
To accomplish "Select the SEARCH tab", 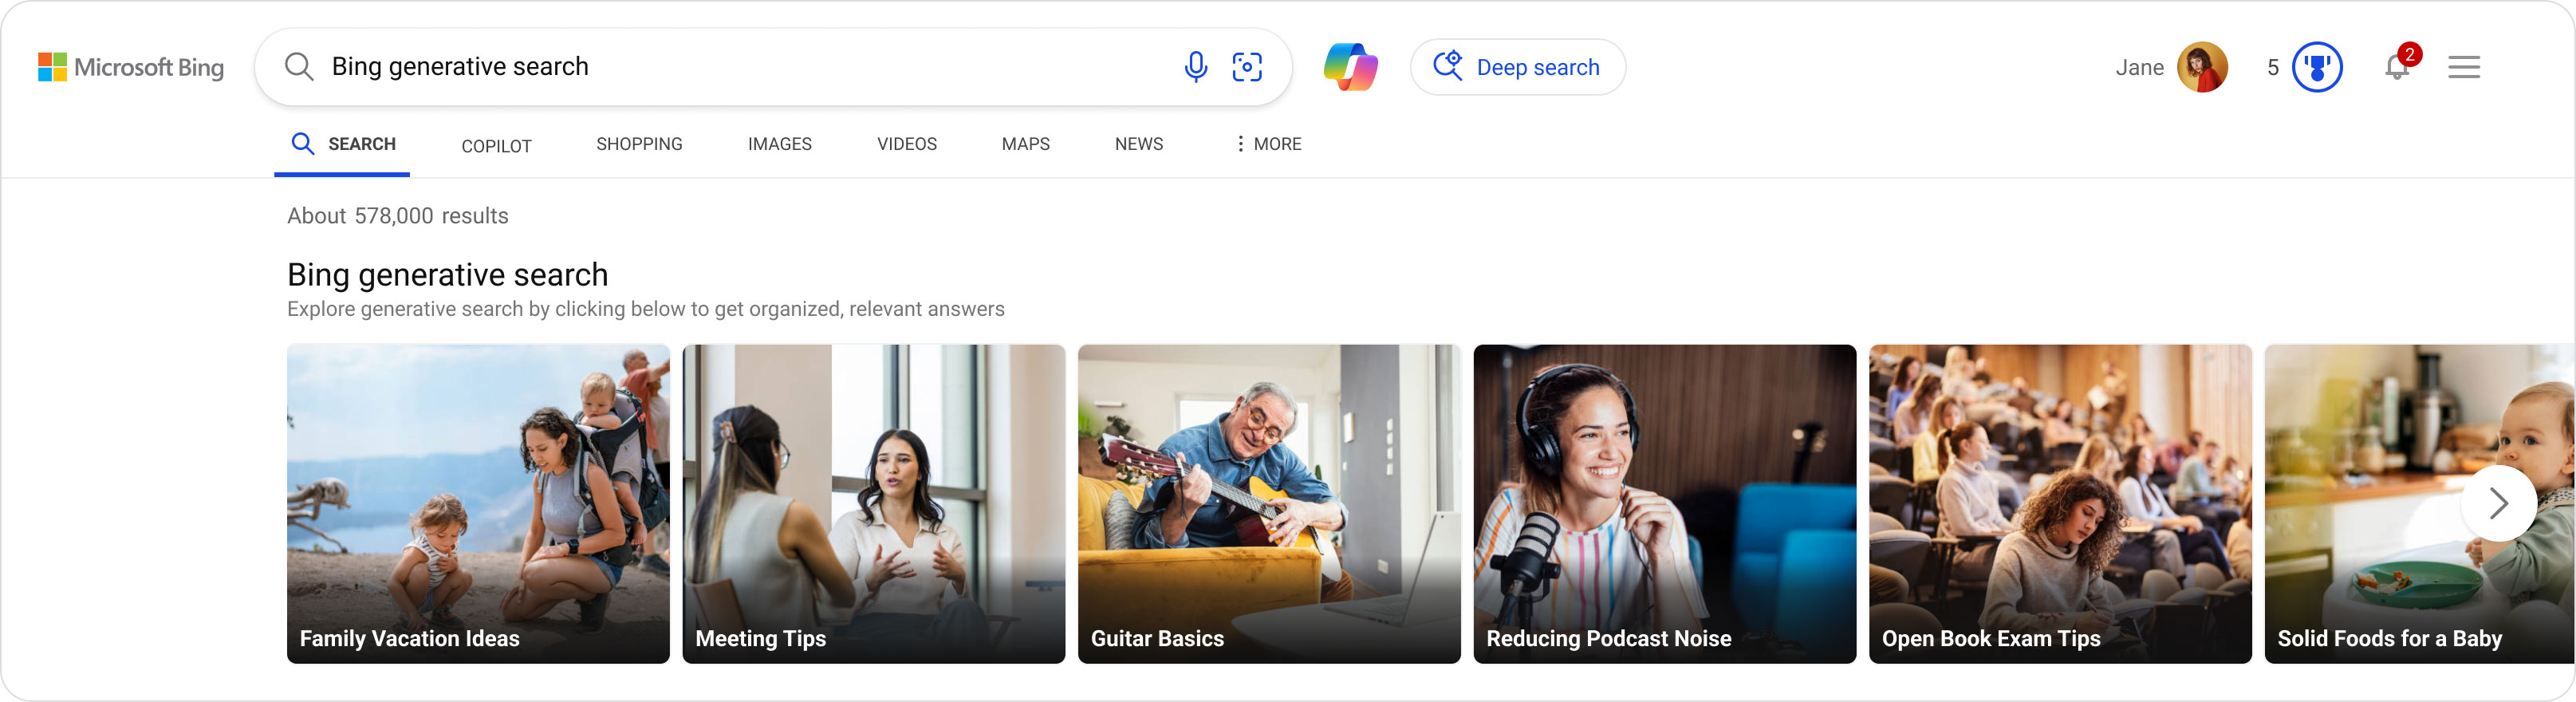I will coord(342,144).
